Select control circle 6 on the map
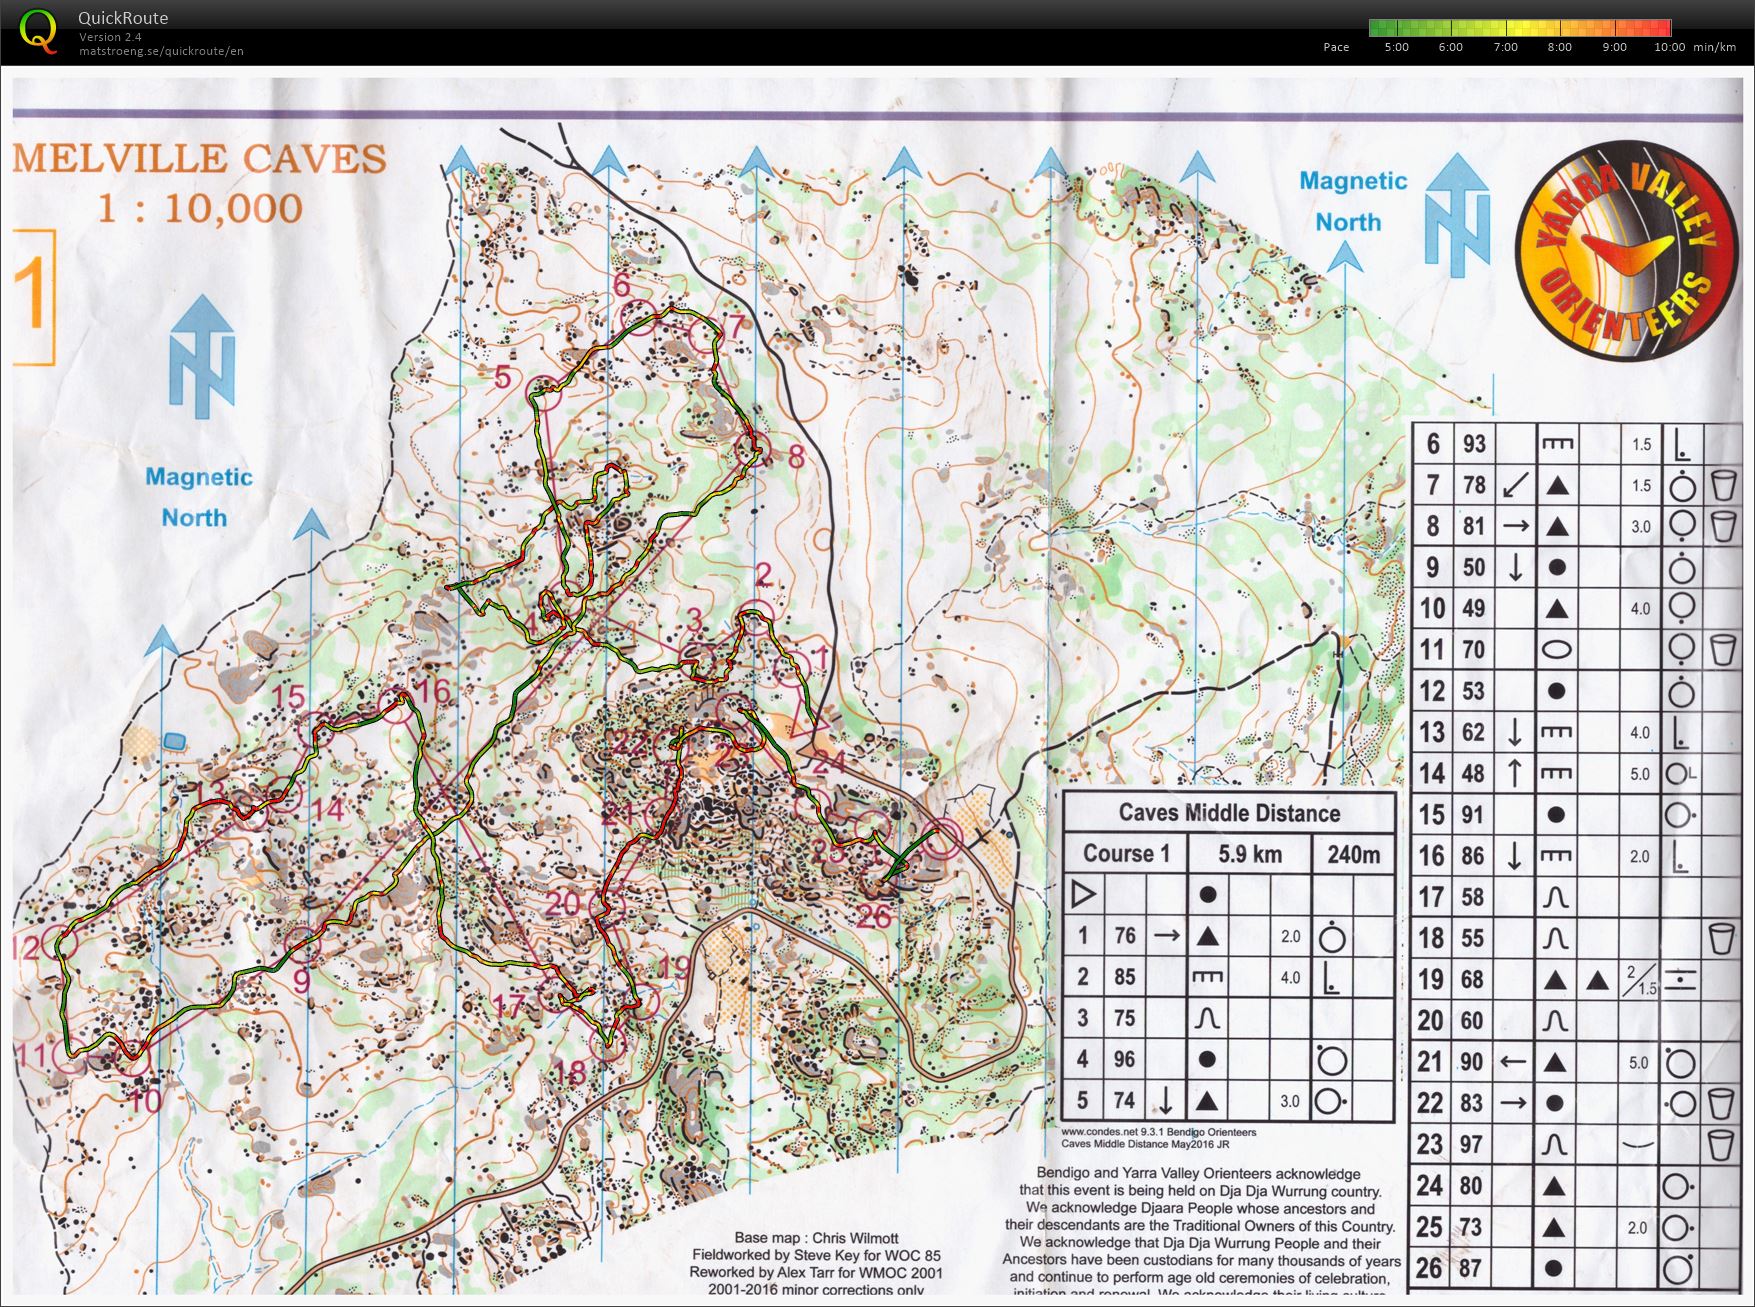 pyautogui.click(x=638, y=317)
